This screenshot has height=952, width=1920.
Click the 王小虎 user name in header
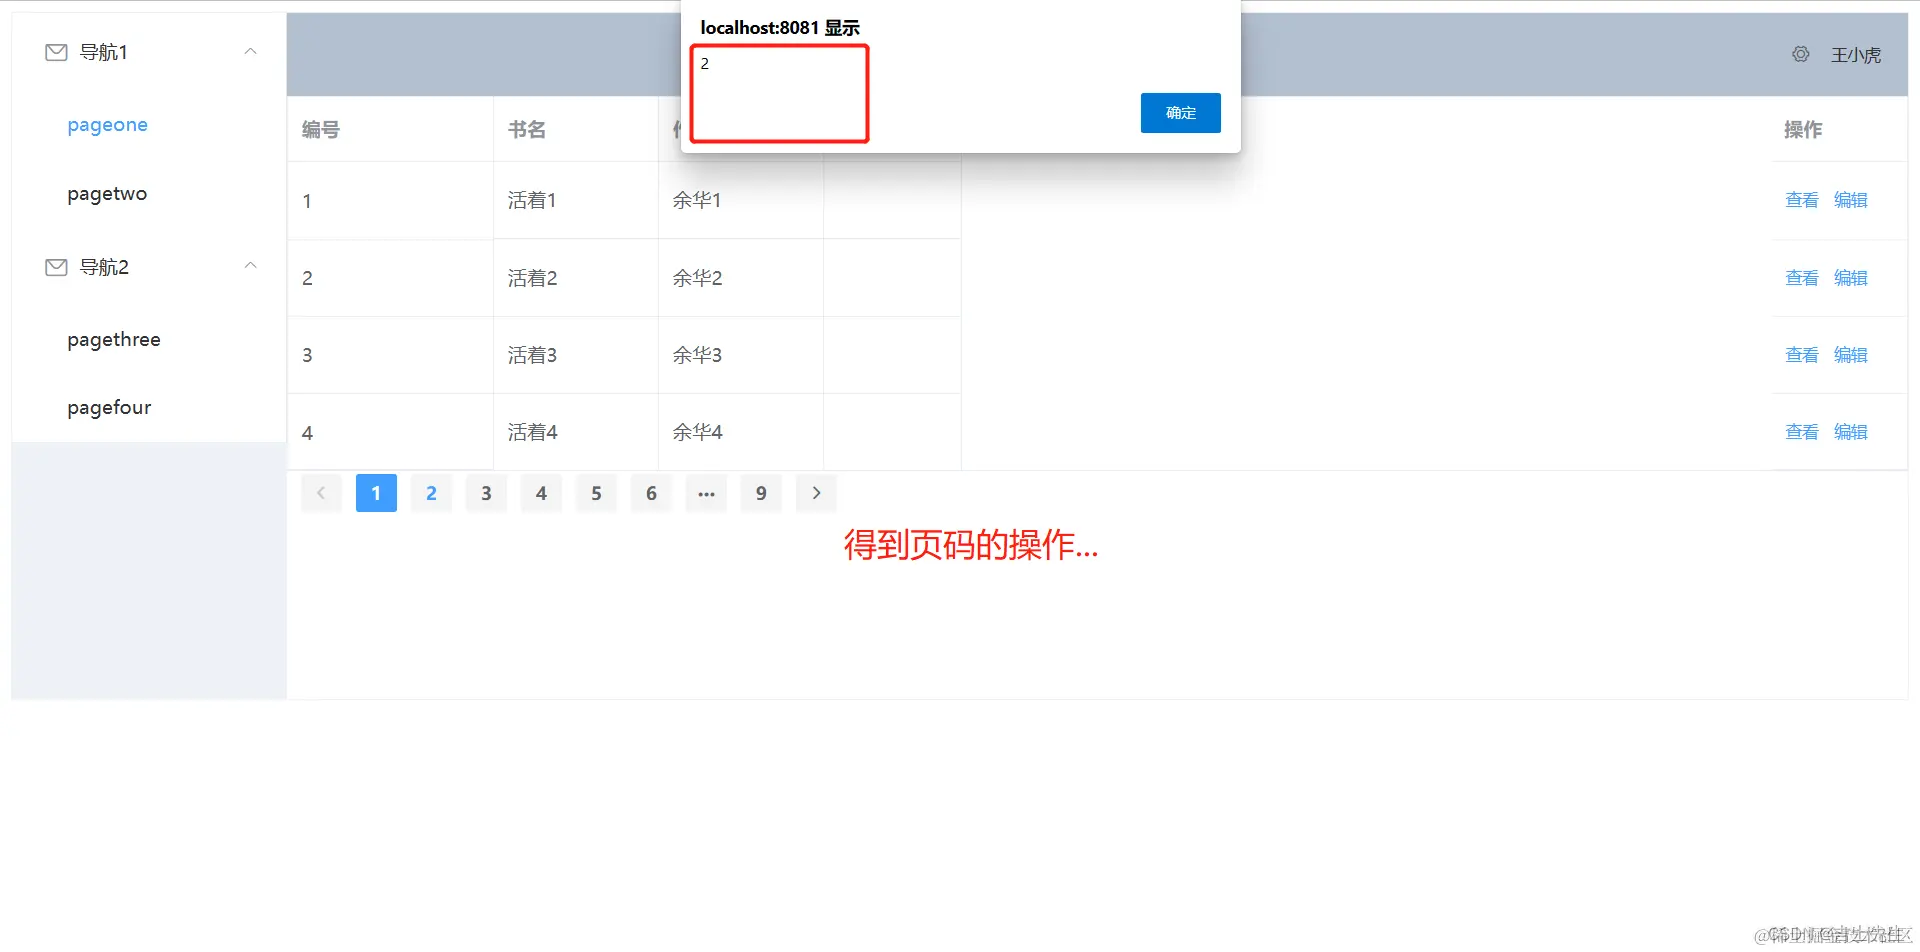(x=1856, y=55)
